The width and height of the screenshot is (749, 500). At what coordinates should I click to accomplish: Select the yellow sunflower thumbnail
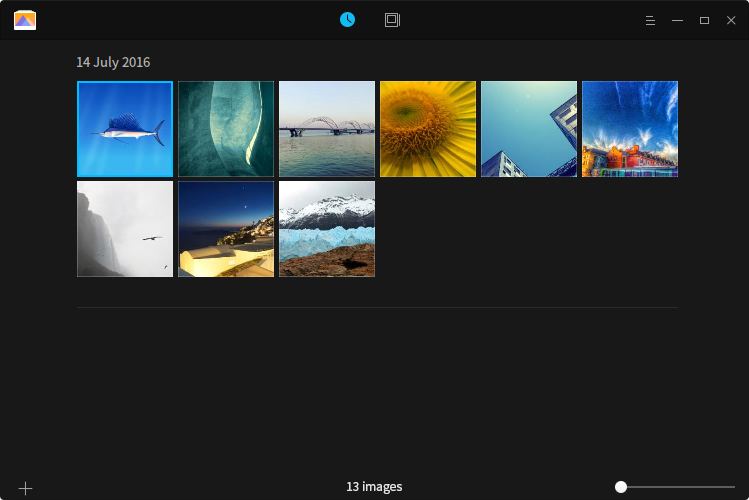point(428,129)
